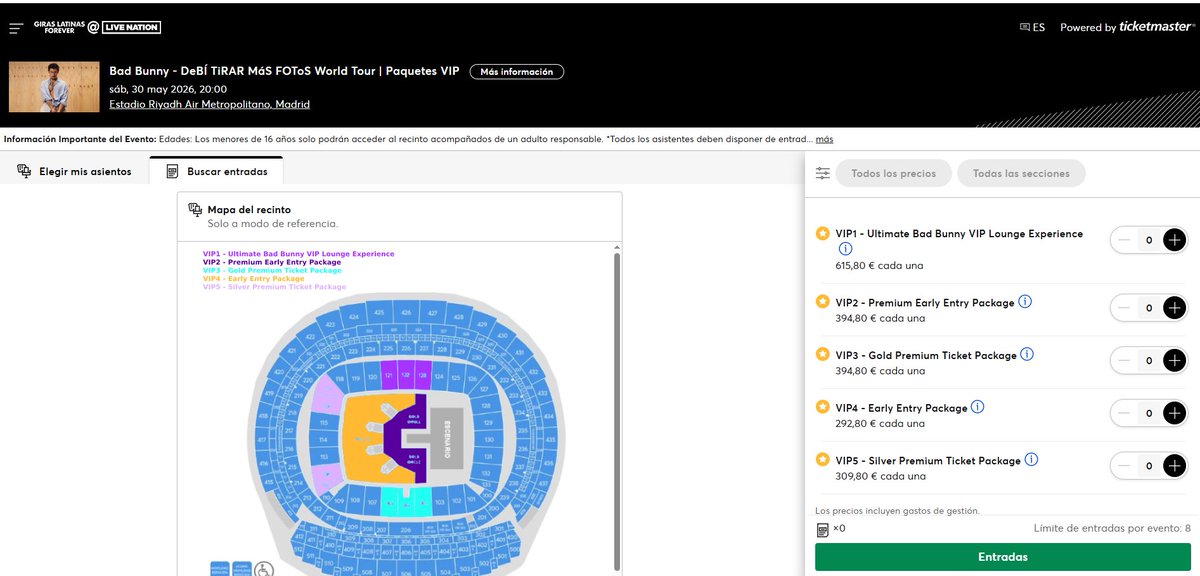This screenshot has height=576, width=1200.
Task: Decrease VIP4 Early Entry quantity with minus
Action: (x=1125, y=413)
